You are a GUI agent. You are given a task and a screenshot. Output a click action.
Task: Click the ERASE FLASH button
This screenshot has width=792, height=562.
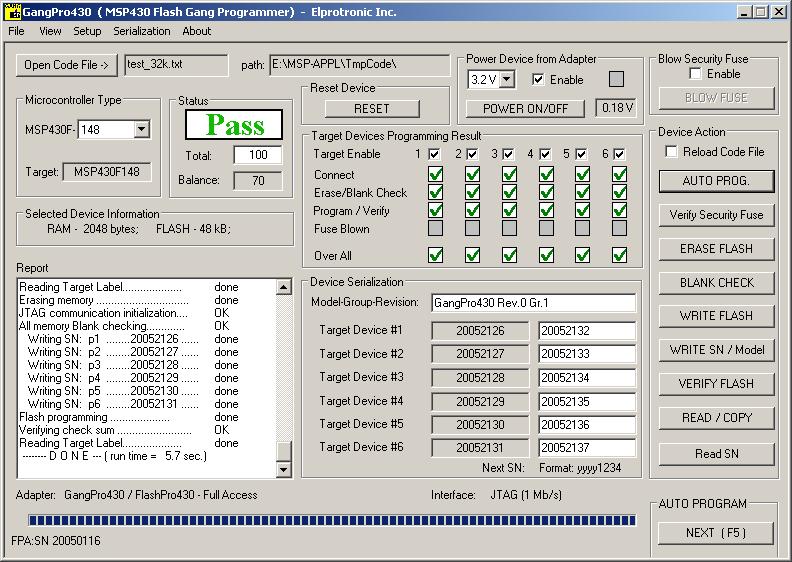click(x=716, y=249)
